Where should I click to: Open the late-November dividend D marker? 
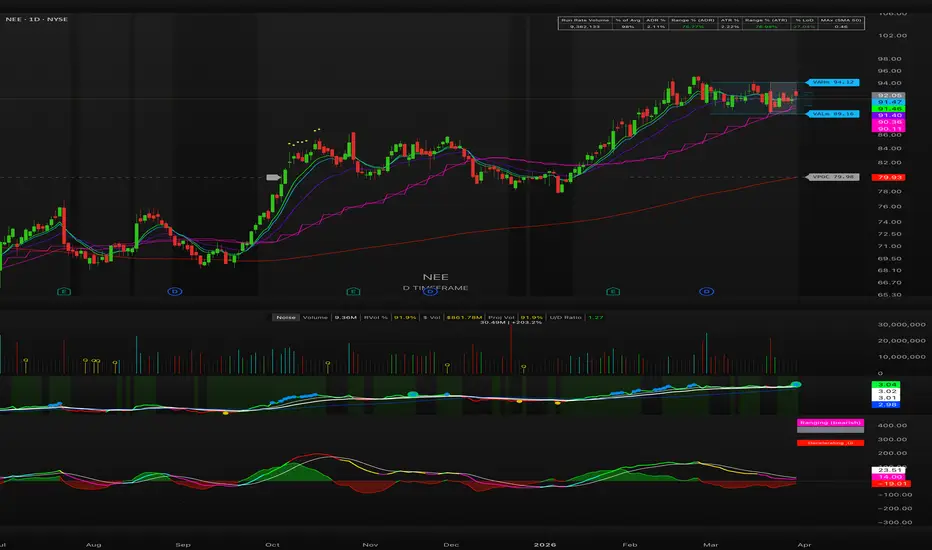pyautogui.click(x=429, y=291)
